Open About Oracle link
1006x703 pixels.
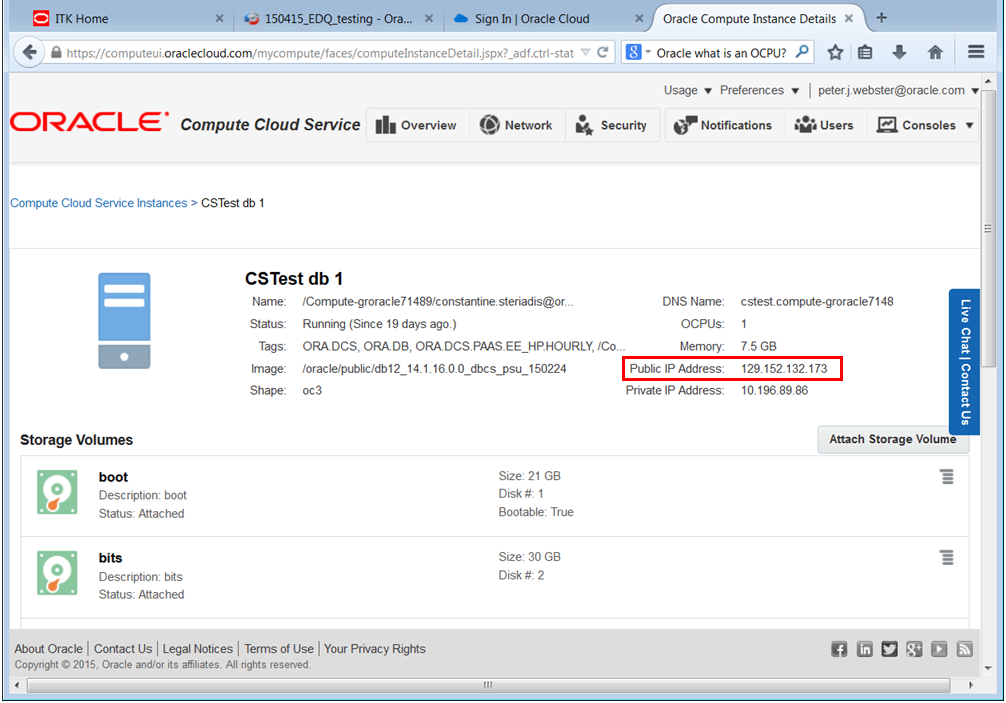pos(49,648)
